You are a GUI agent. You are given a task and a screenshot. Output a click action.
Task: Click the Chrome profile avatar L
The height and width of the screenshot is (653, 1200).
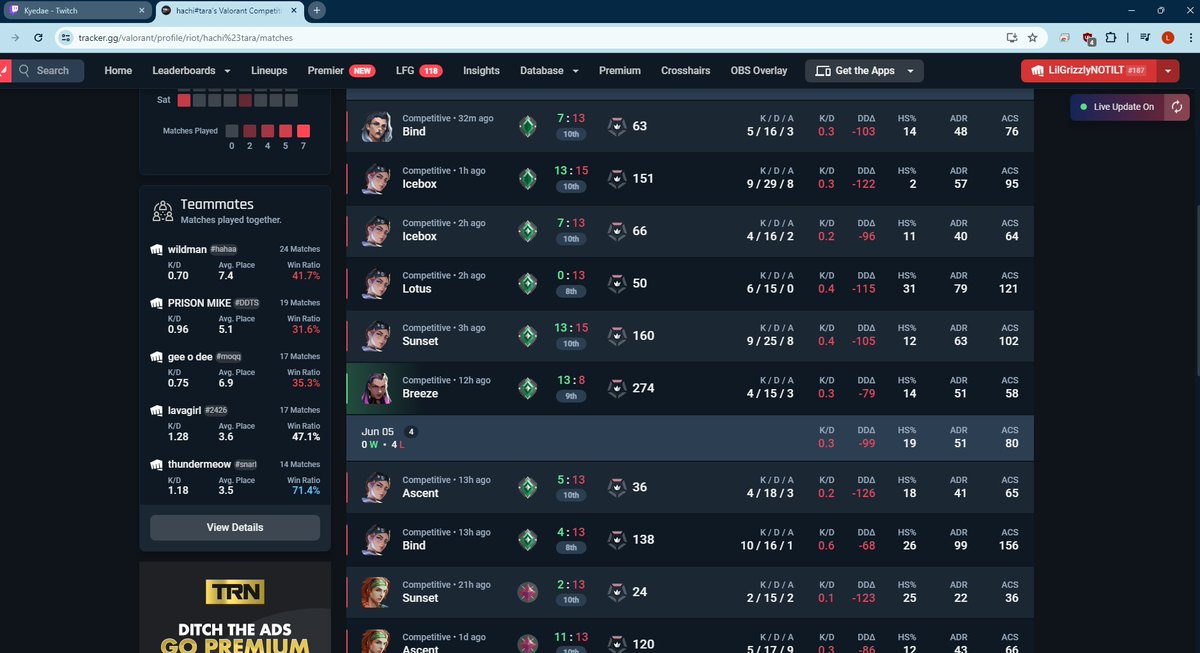coord(1166,37)
